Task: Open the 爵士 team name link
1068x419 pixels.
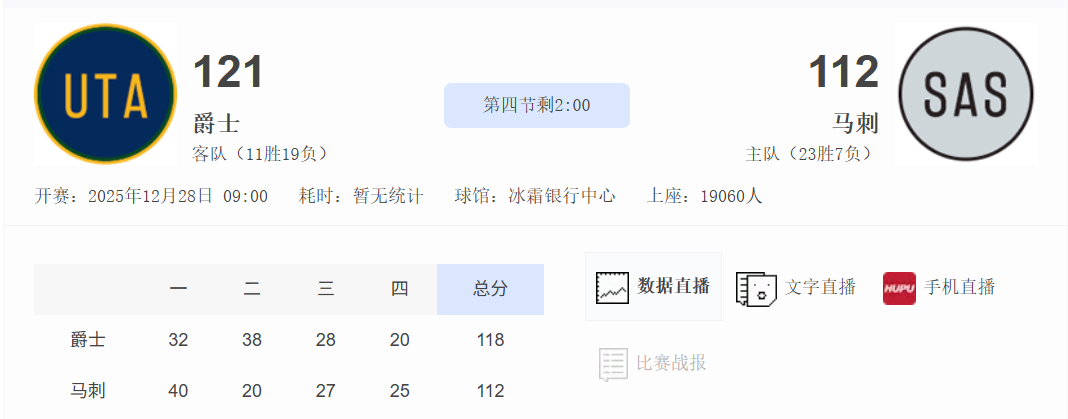Action: [216, 124]
